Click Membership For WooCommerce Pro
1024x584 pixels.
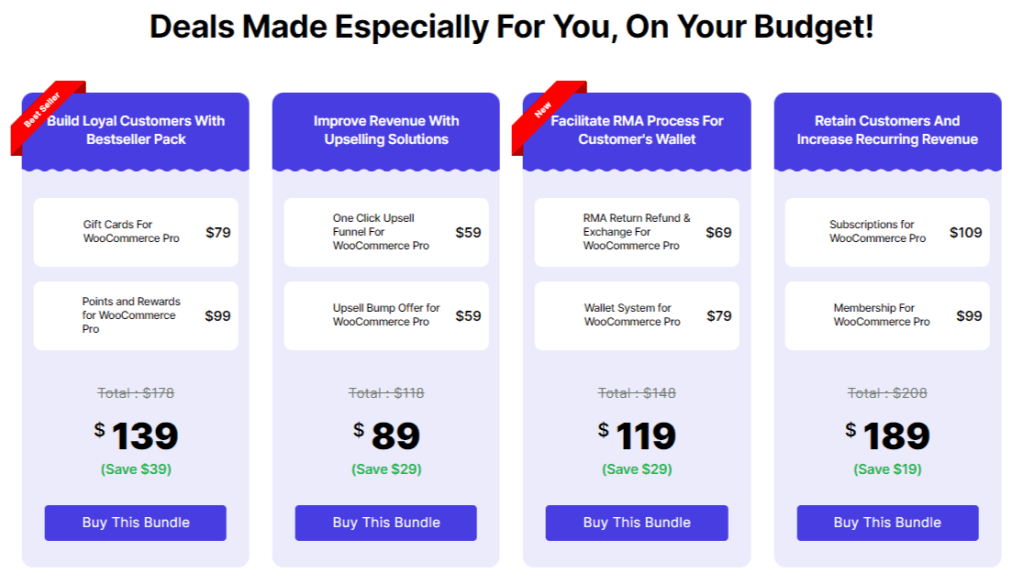pos(881,315)
